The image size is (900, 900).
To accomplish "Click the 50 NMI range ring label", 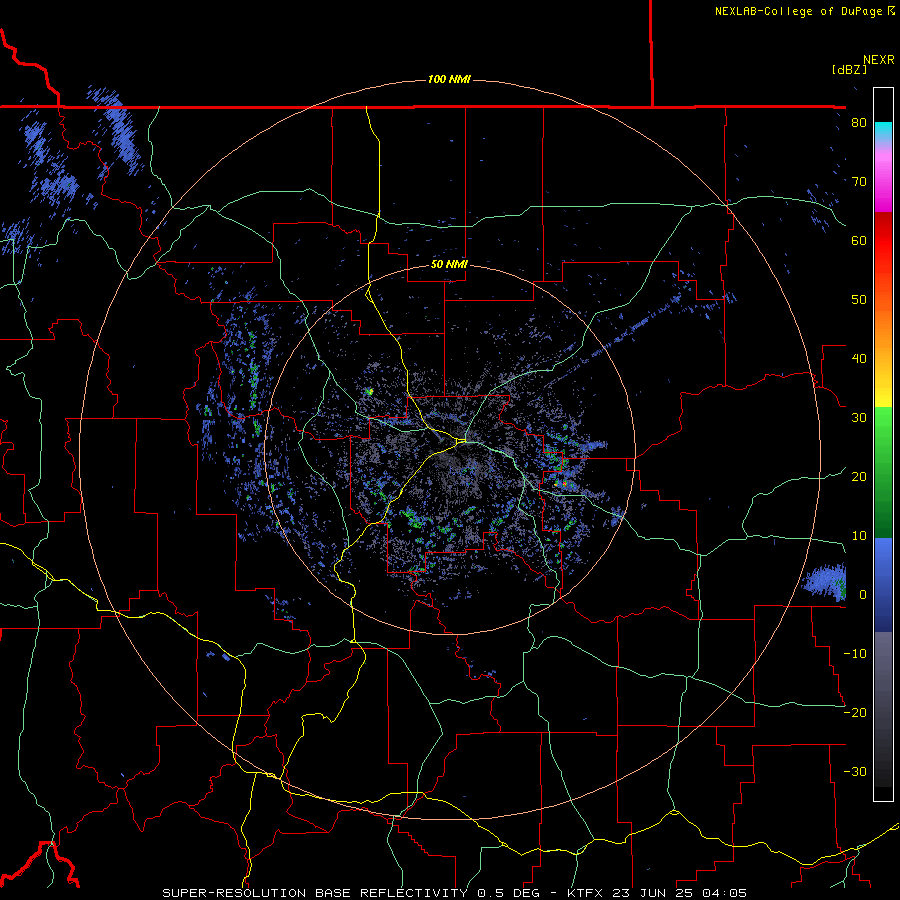I will click(449, 264).
